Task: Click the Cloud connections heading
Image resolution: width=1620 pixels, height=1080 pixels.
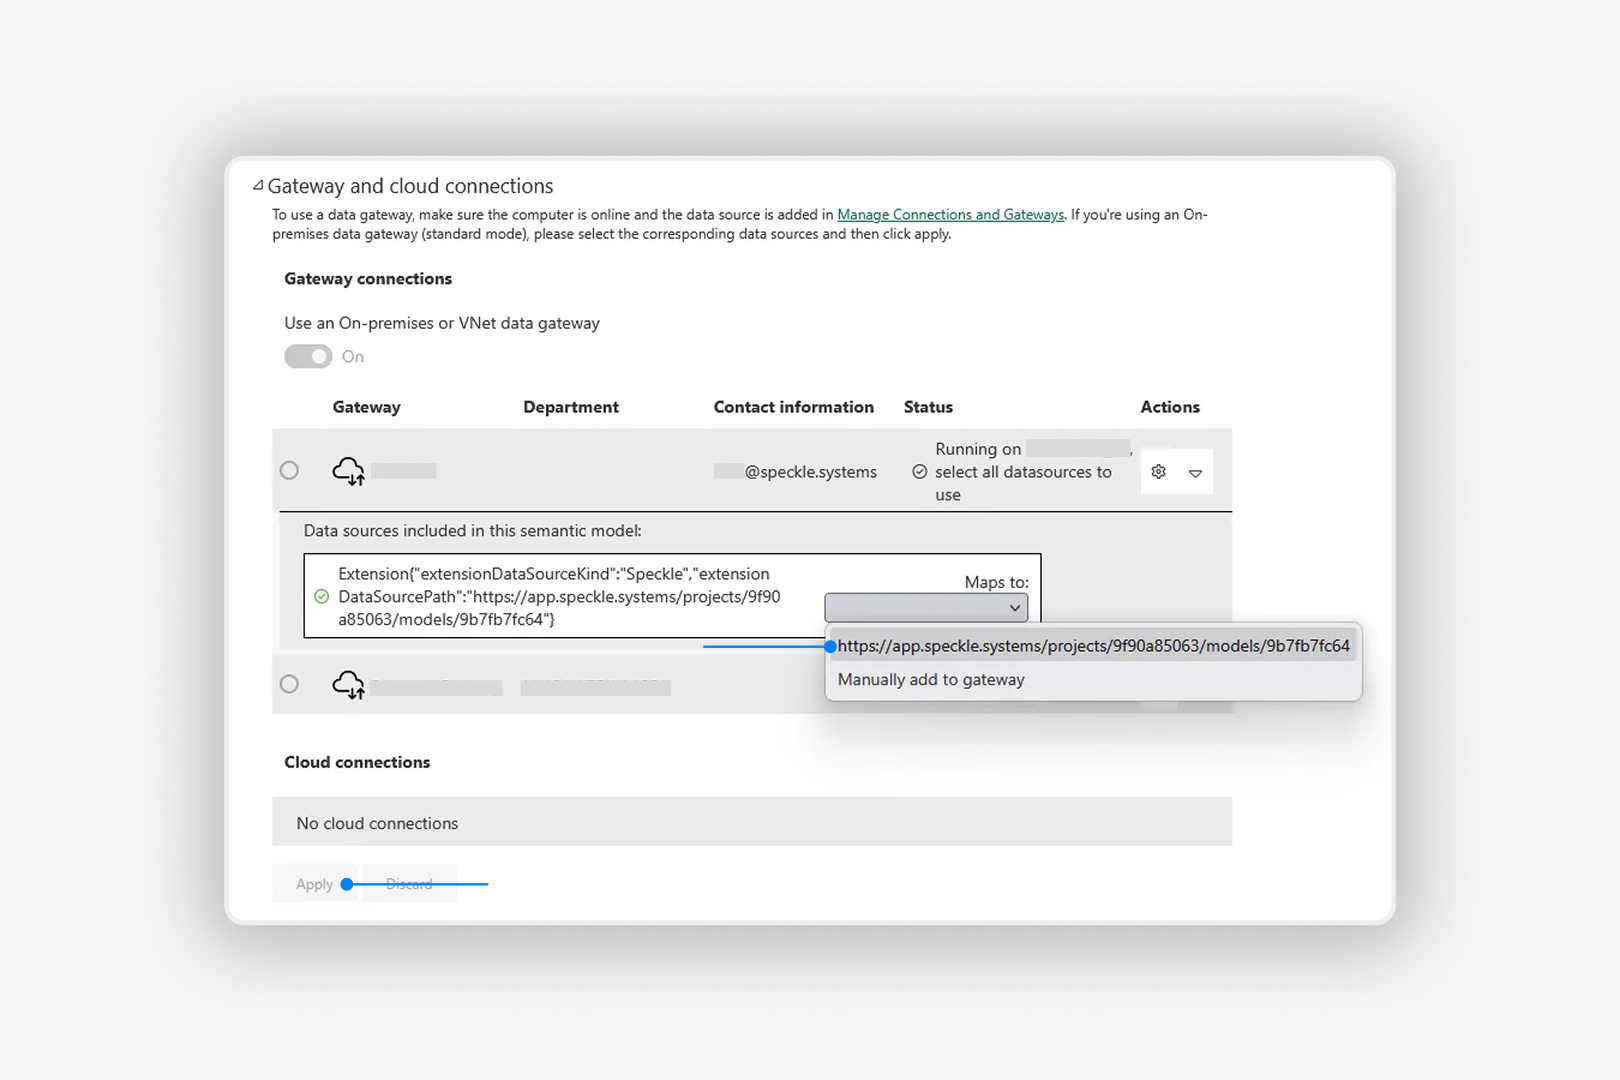Action: (357, 762)
